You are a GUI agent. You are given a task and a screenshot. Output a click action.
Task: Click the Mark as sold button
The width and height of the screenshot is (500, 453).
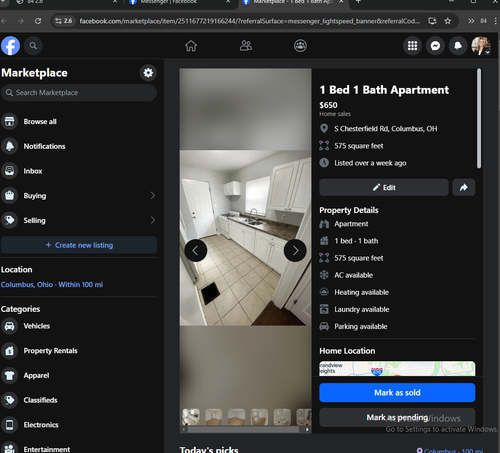pyautogui.click(x=397, y=392)
